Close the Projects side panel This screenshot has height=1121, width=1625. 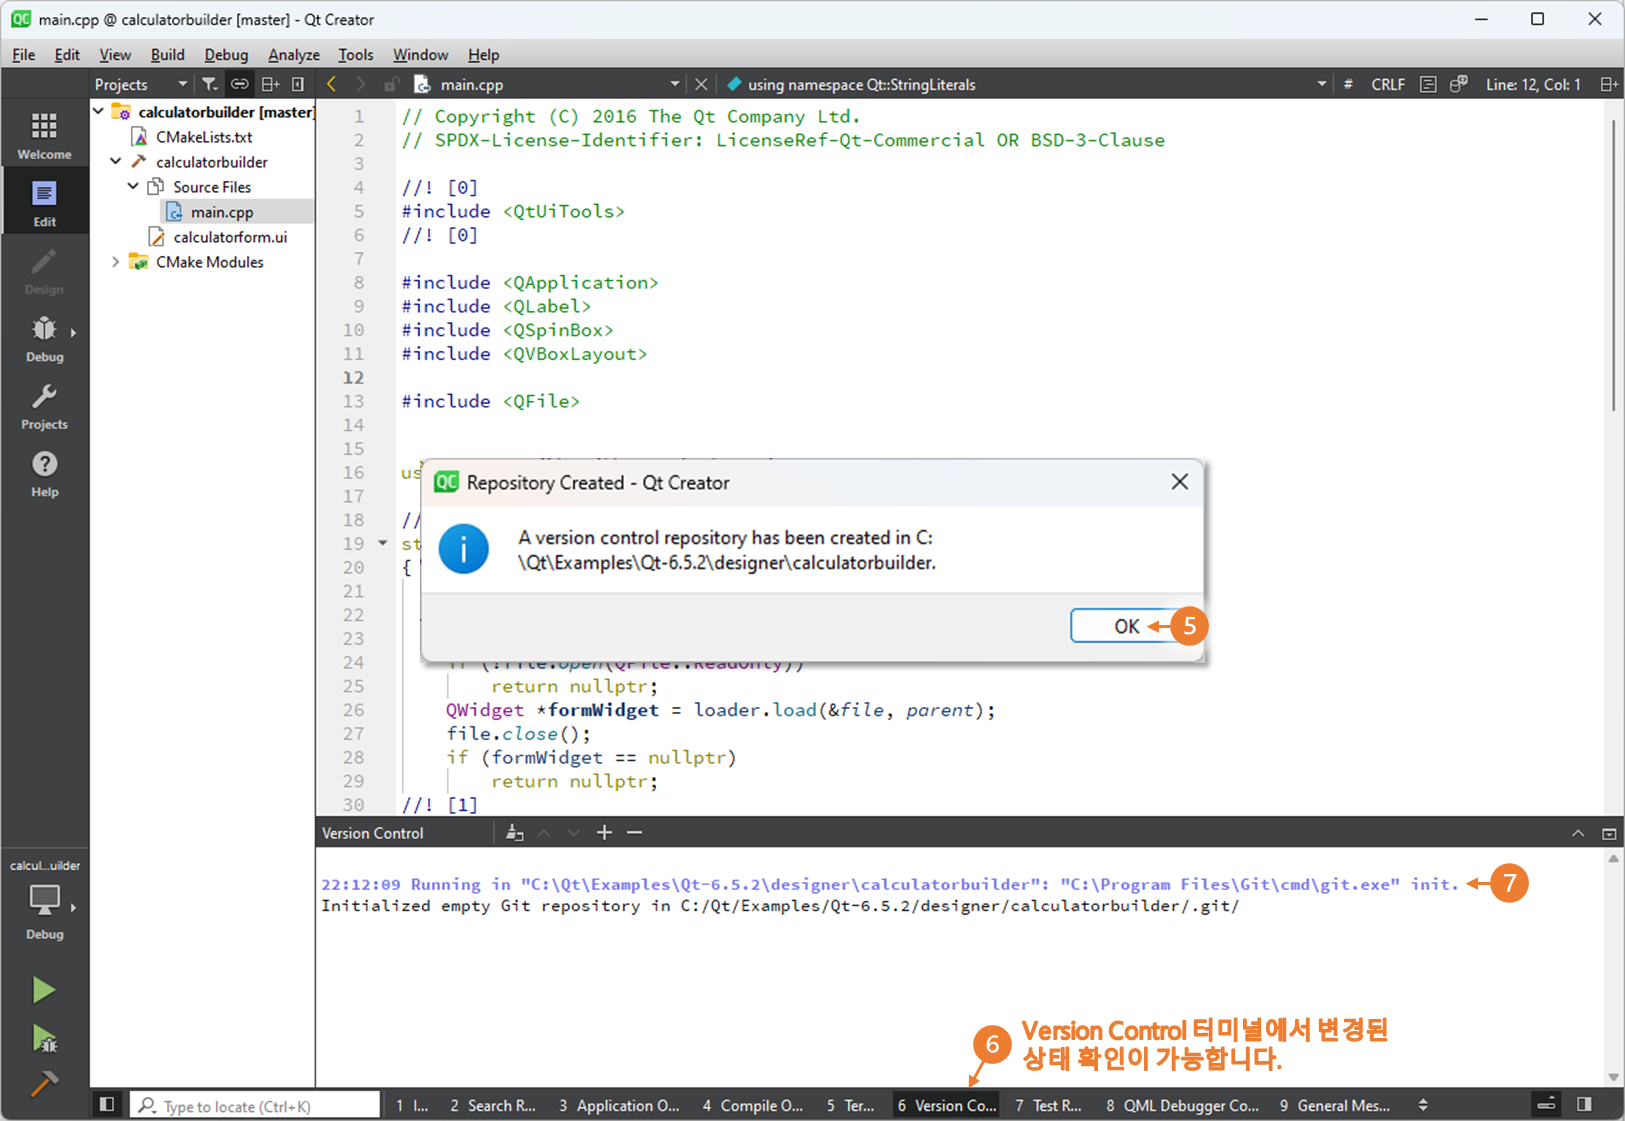[x=298, y=84]
